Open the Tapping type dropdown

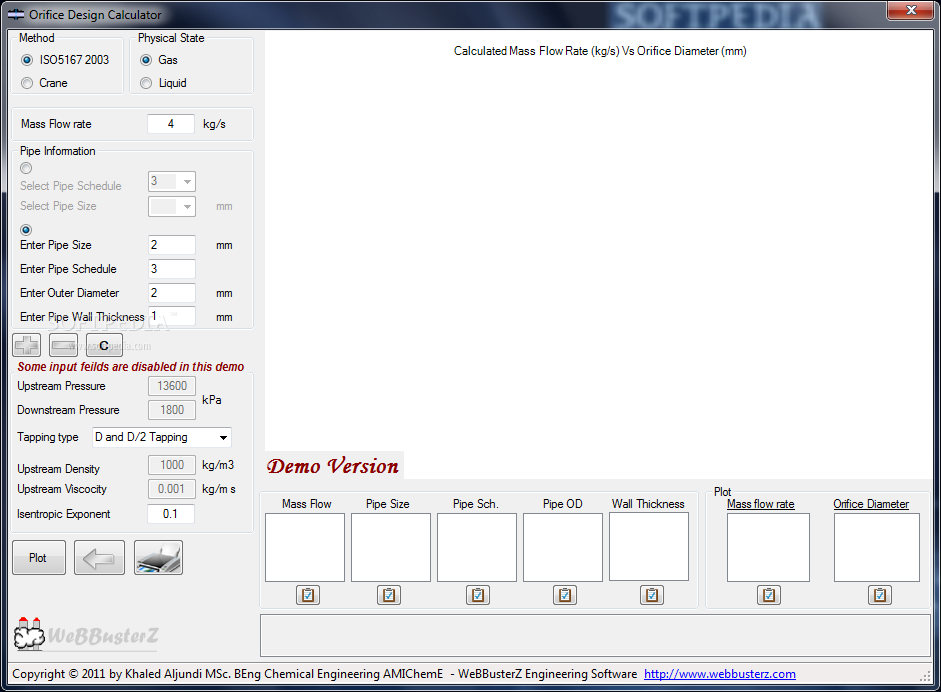(x=161, y=437)
